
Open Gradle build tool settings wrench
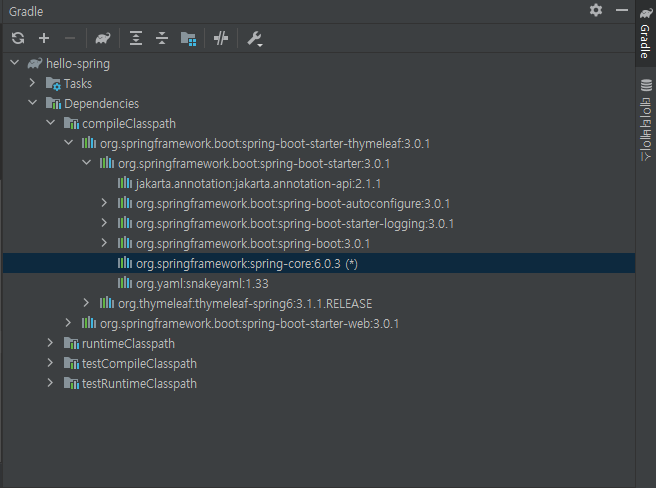254,39
